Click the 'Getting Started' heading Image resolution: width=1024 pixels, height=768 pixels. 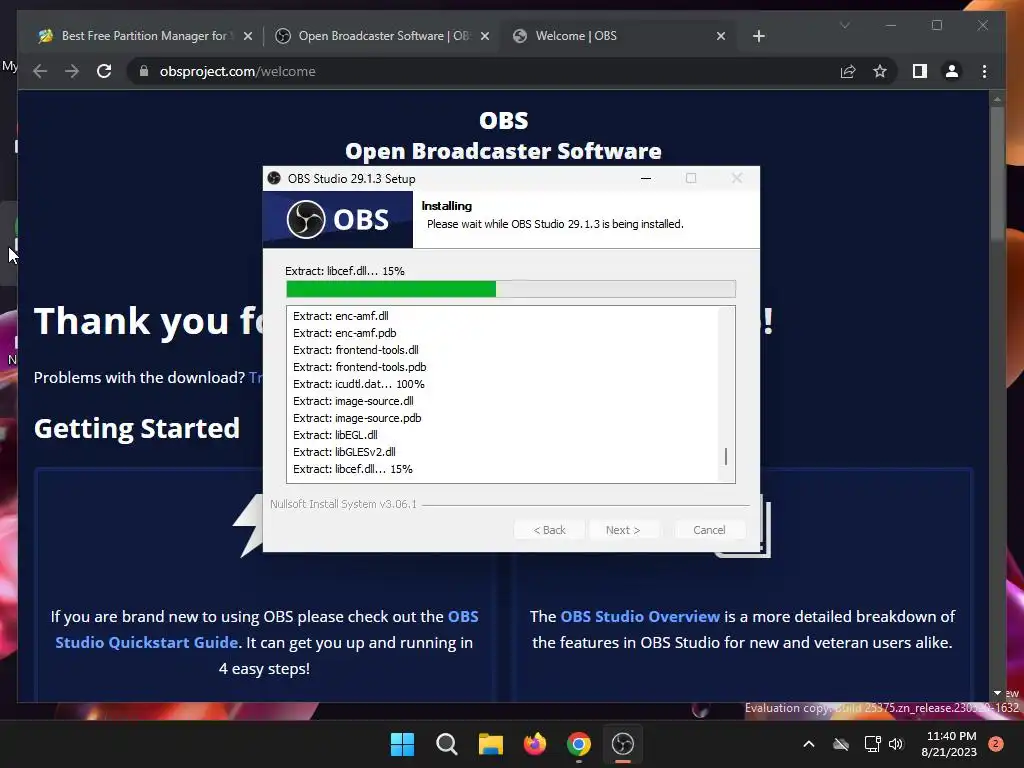click(136, 429)
